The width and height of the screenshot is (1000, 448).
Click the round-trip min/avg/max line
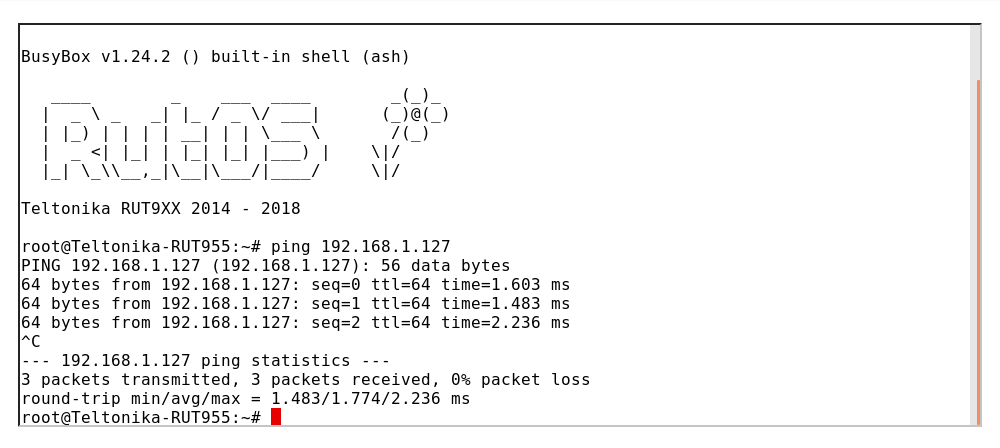(x=245, y=399)
